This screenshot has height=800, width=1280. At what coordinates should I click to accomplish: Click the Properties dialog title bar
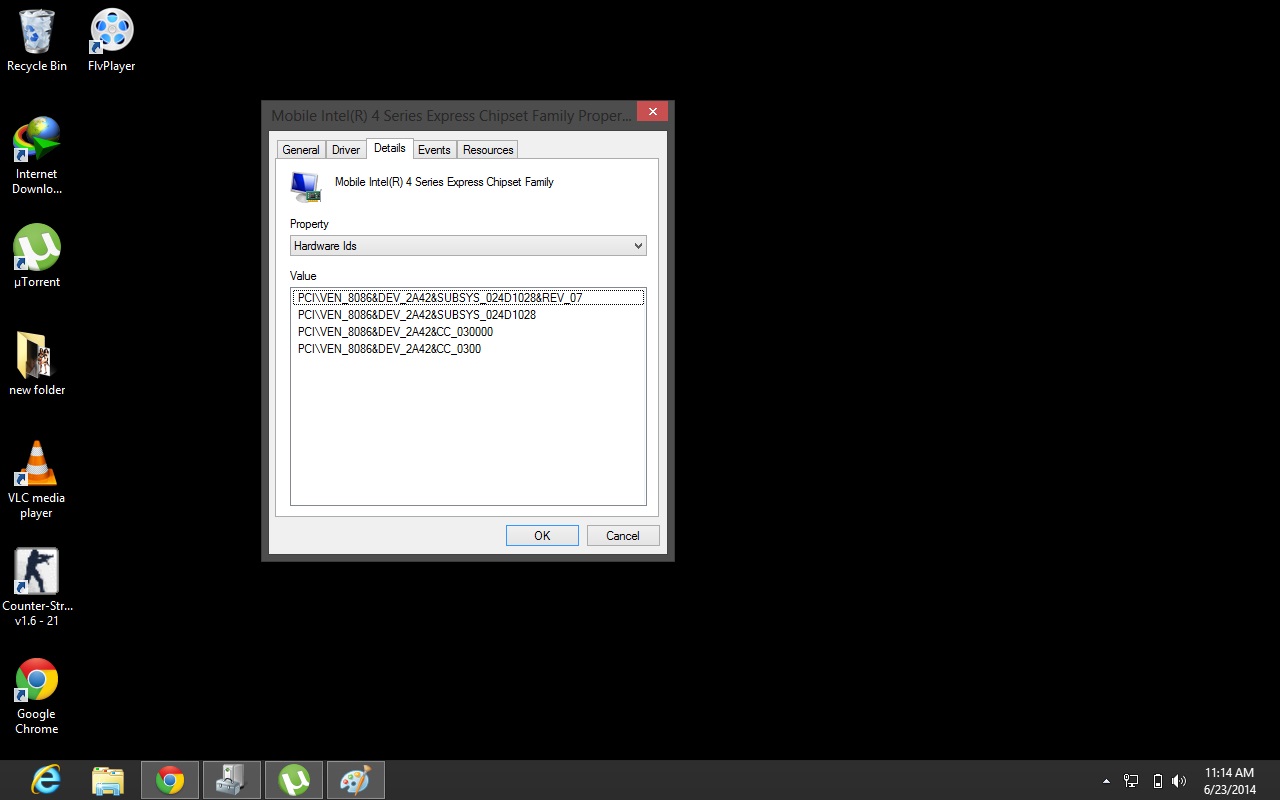click(450, 115)
